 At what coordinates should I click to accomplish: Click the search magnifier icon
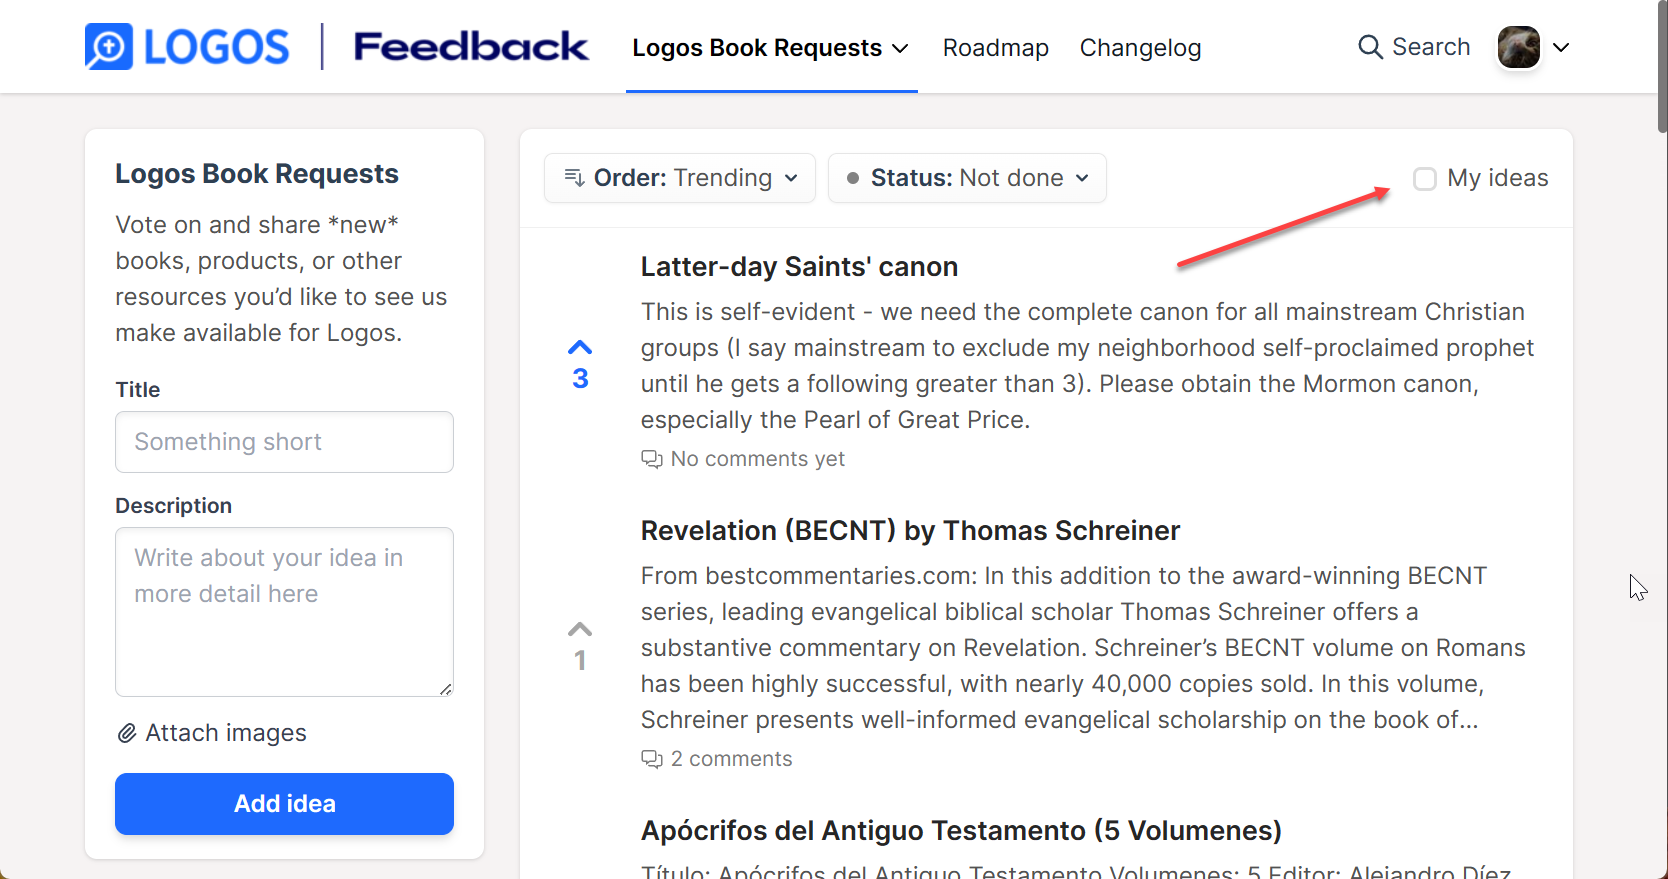(1370, 47)
